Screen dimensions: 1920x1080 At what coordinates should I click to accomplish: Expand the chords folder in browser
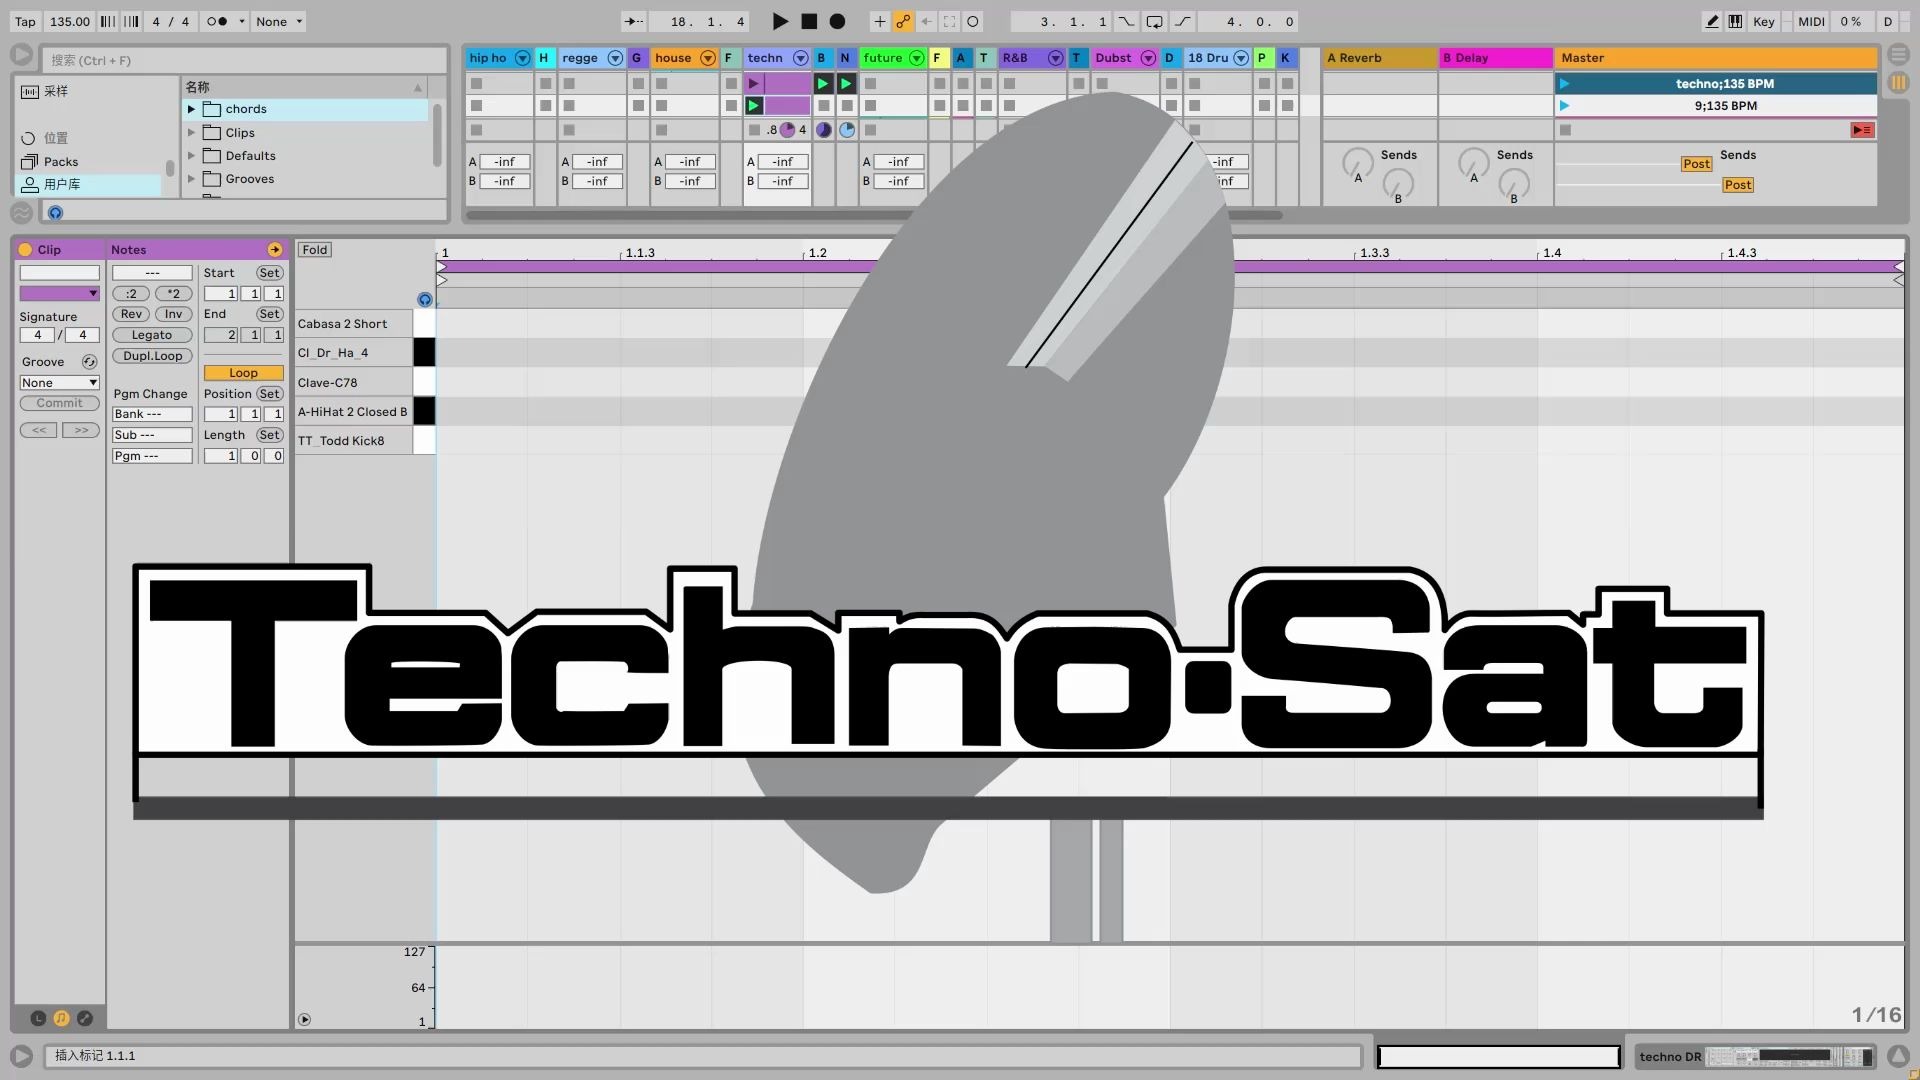click(x=191, y=108)
